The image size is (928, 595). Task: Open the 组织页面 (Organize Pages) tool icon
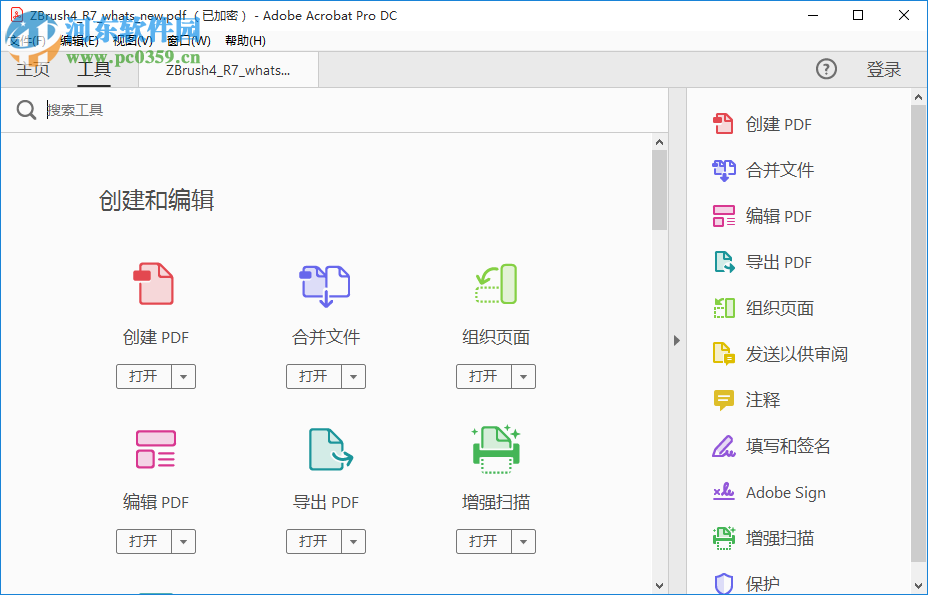495,285
